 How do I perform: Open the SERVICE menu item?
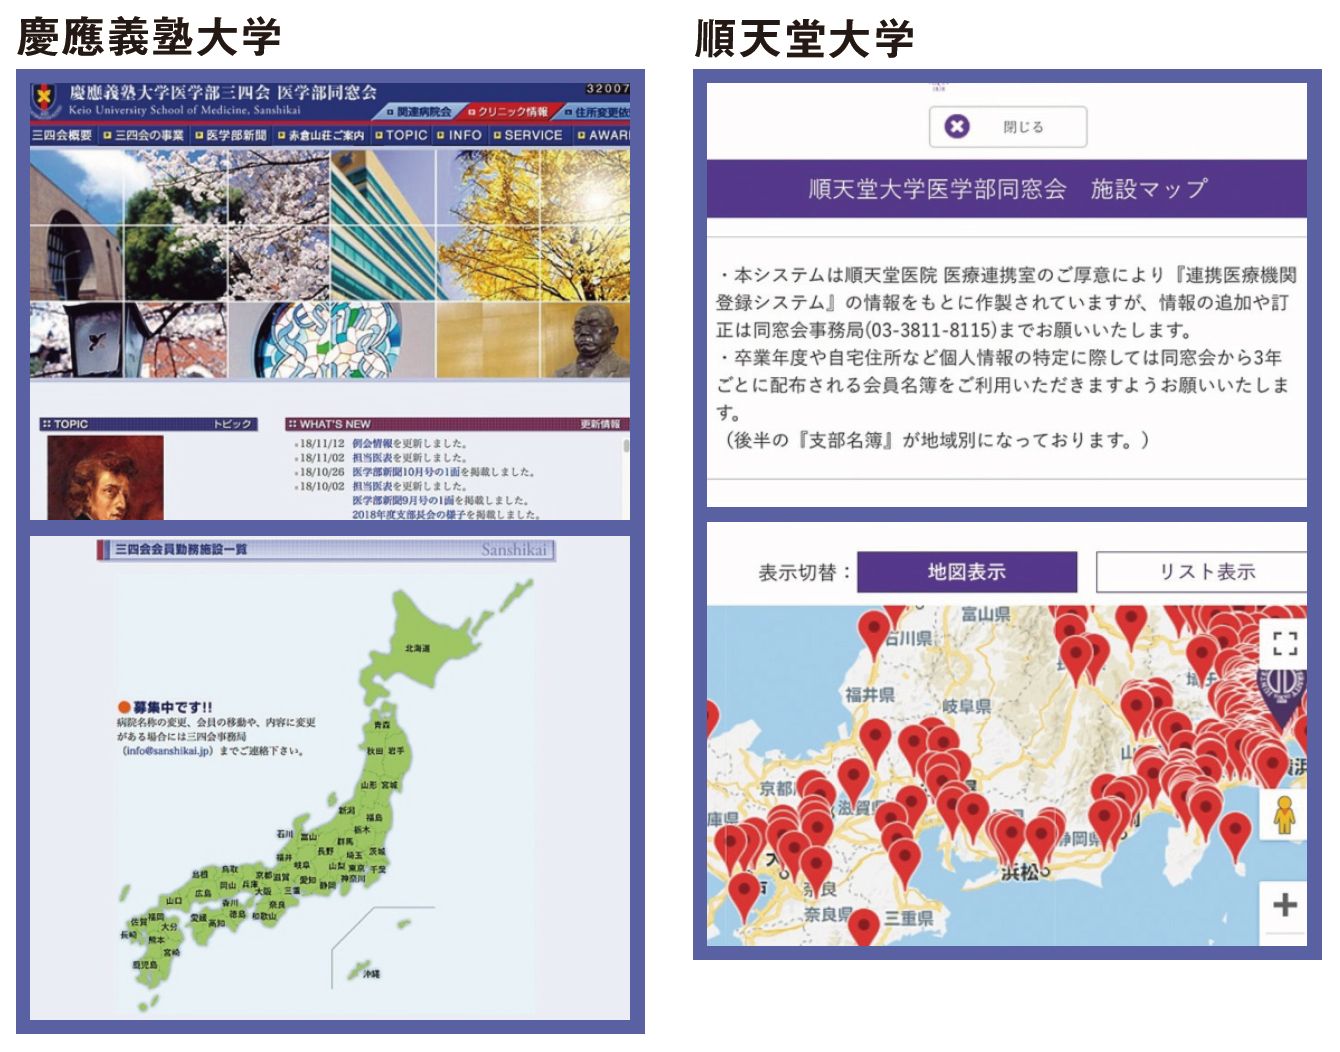pos(529,135)
